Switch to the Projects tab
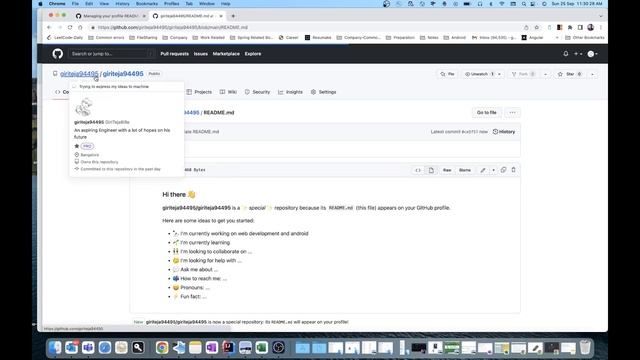This screenshot has width=640, height=360. coord(199,92)
